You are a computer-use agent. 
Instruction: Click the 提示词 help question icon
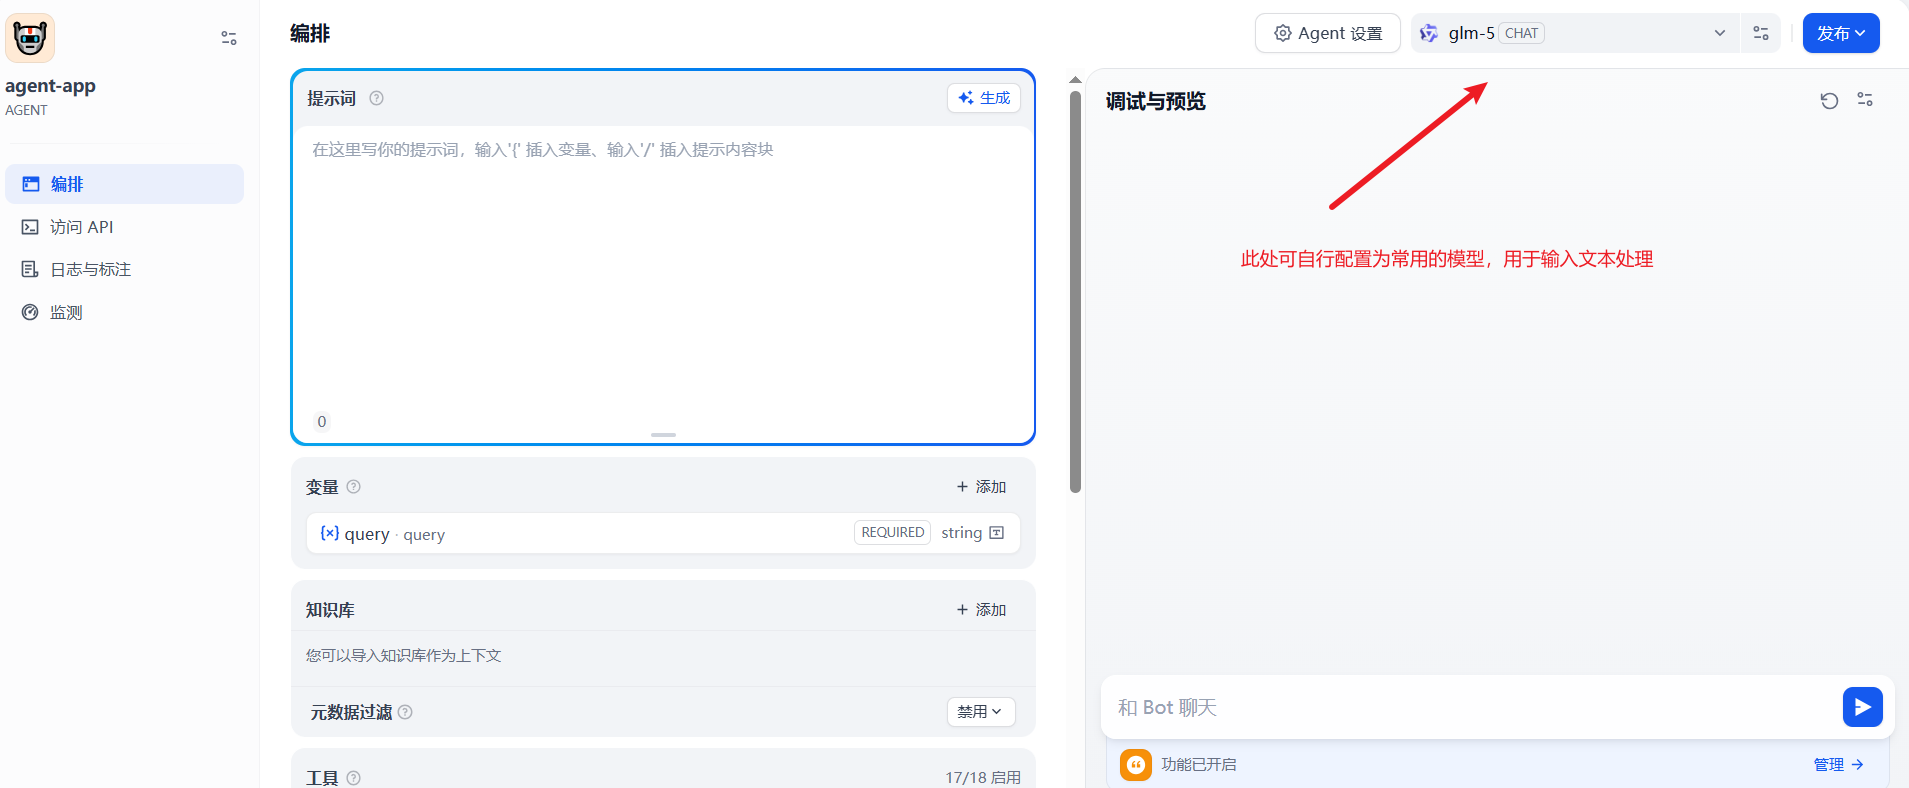376,98
